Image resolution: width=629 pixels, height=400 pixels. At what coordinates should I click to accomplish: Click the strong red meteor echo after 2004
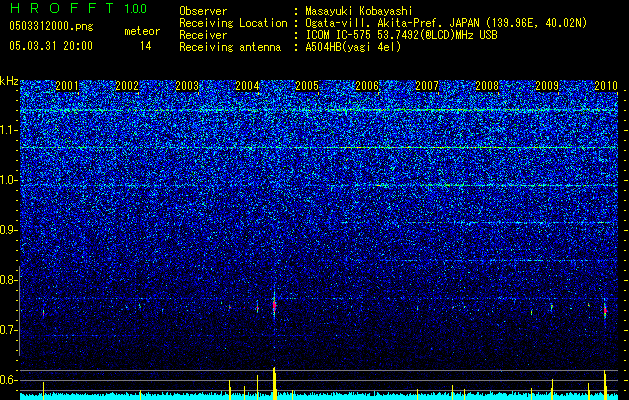274,305
